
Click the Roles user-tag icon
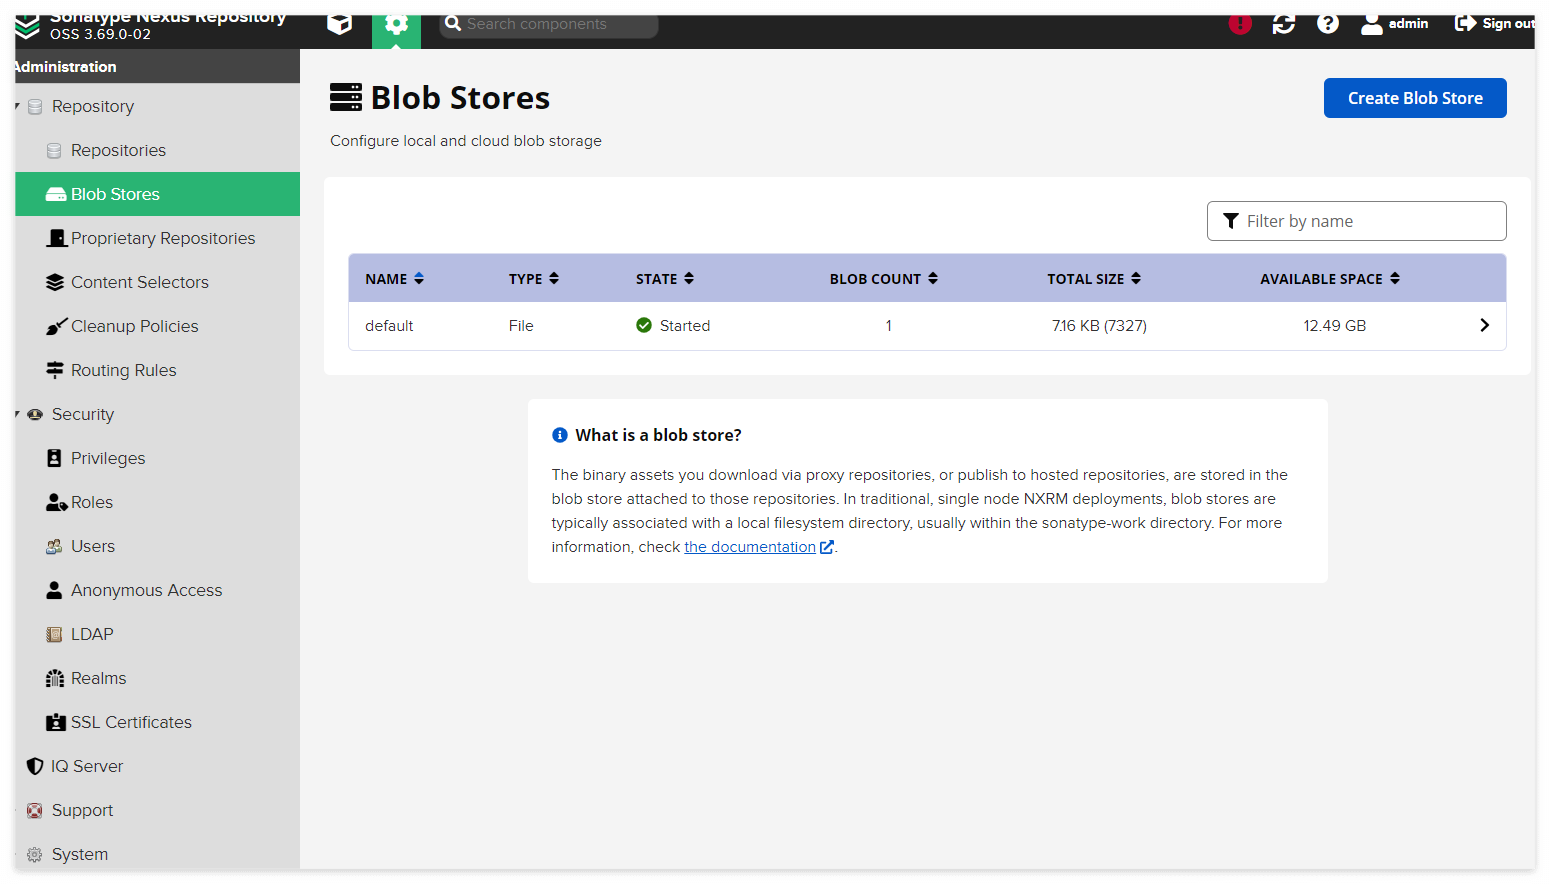pyautogui.click(x=56, y=502)
